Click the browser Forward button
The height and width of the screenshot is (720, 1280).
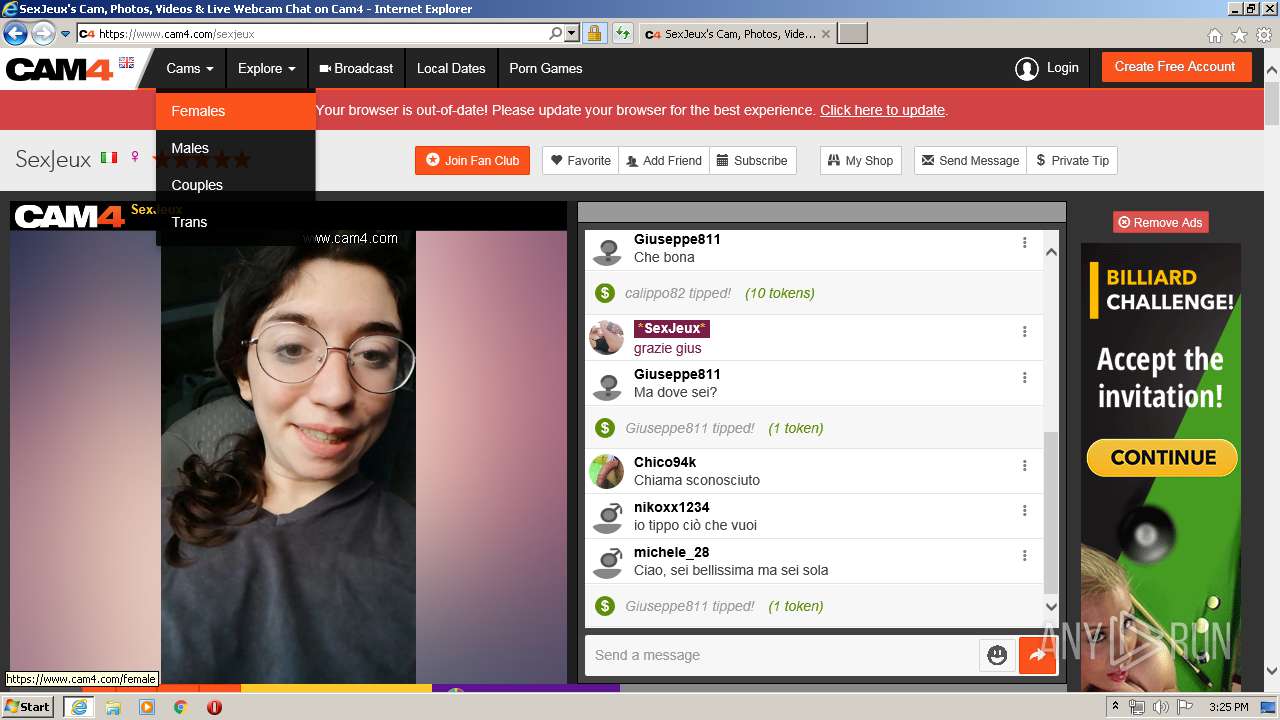43,33
